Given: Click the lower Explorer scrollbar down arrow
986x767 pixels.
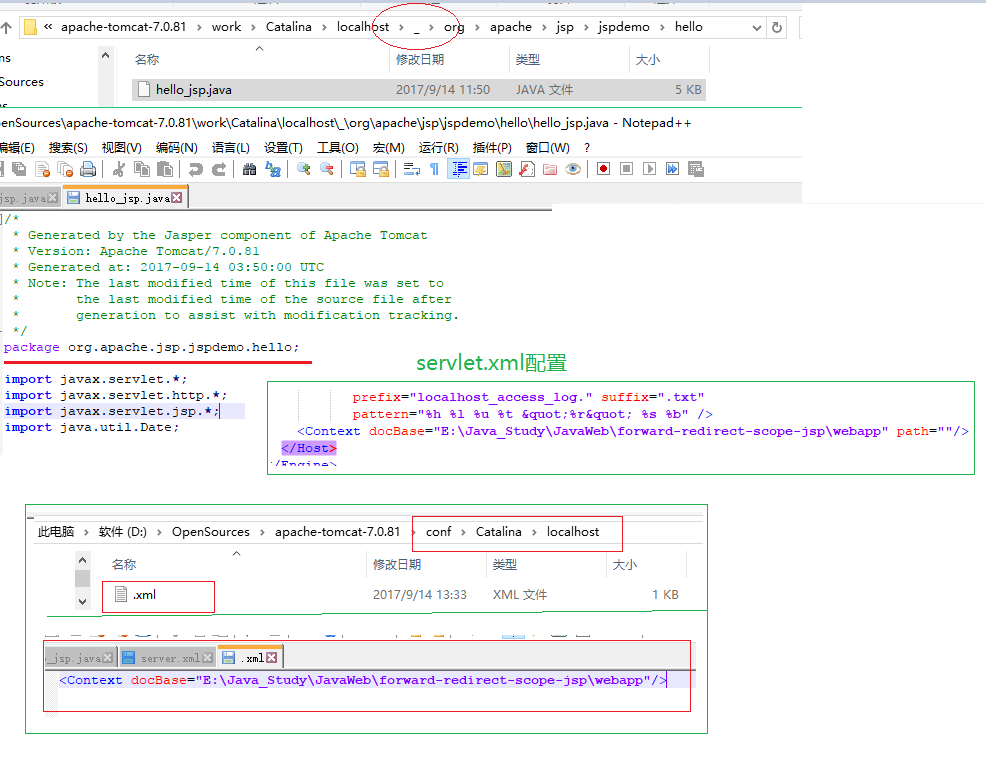Looking at the screenshot, I should click(82, 602).
